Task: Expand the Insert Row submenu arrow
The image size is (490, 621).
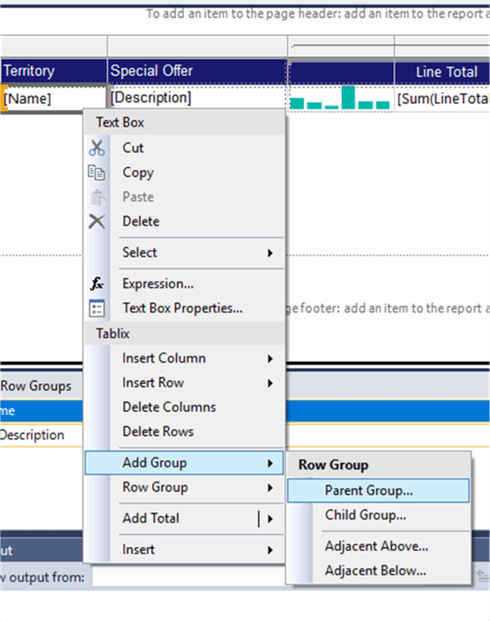Action: pyautogui.click(x=270, y=383)
